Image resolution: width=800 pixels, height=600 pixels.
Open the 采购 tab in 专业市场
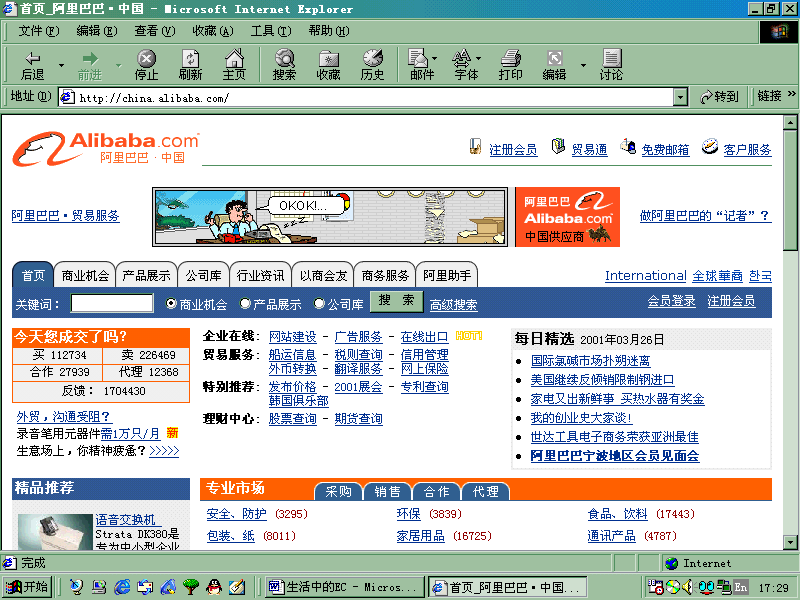pos(338,491)
